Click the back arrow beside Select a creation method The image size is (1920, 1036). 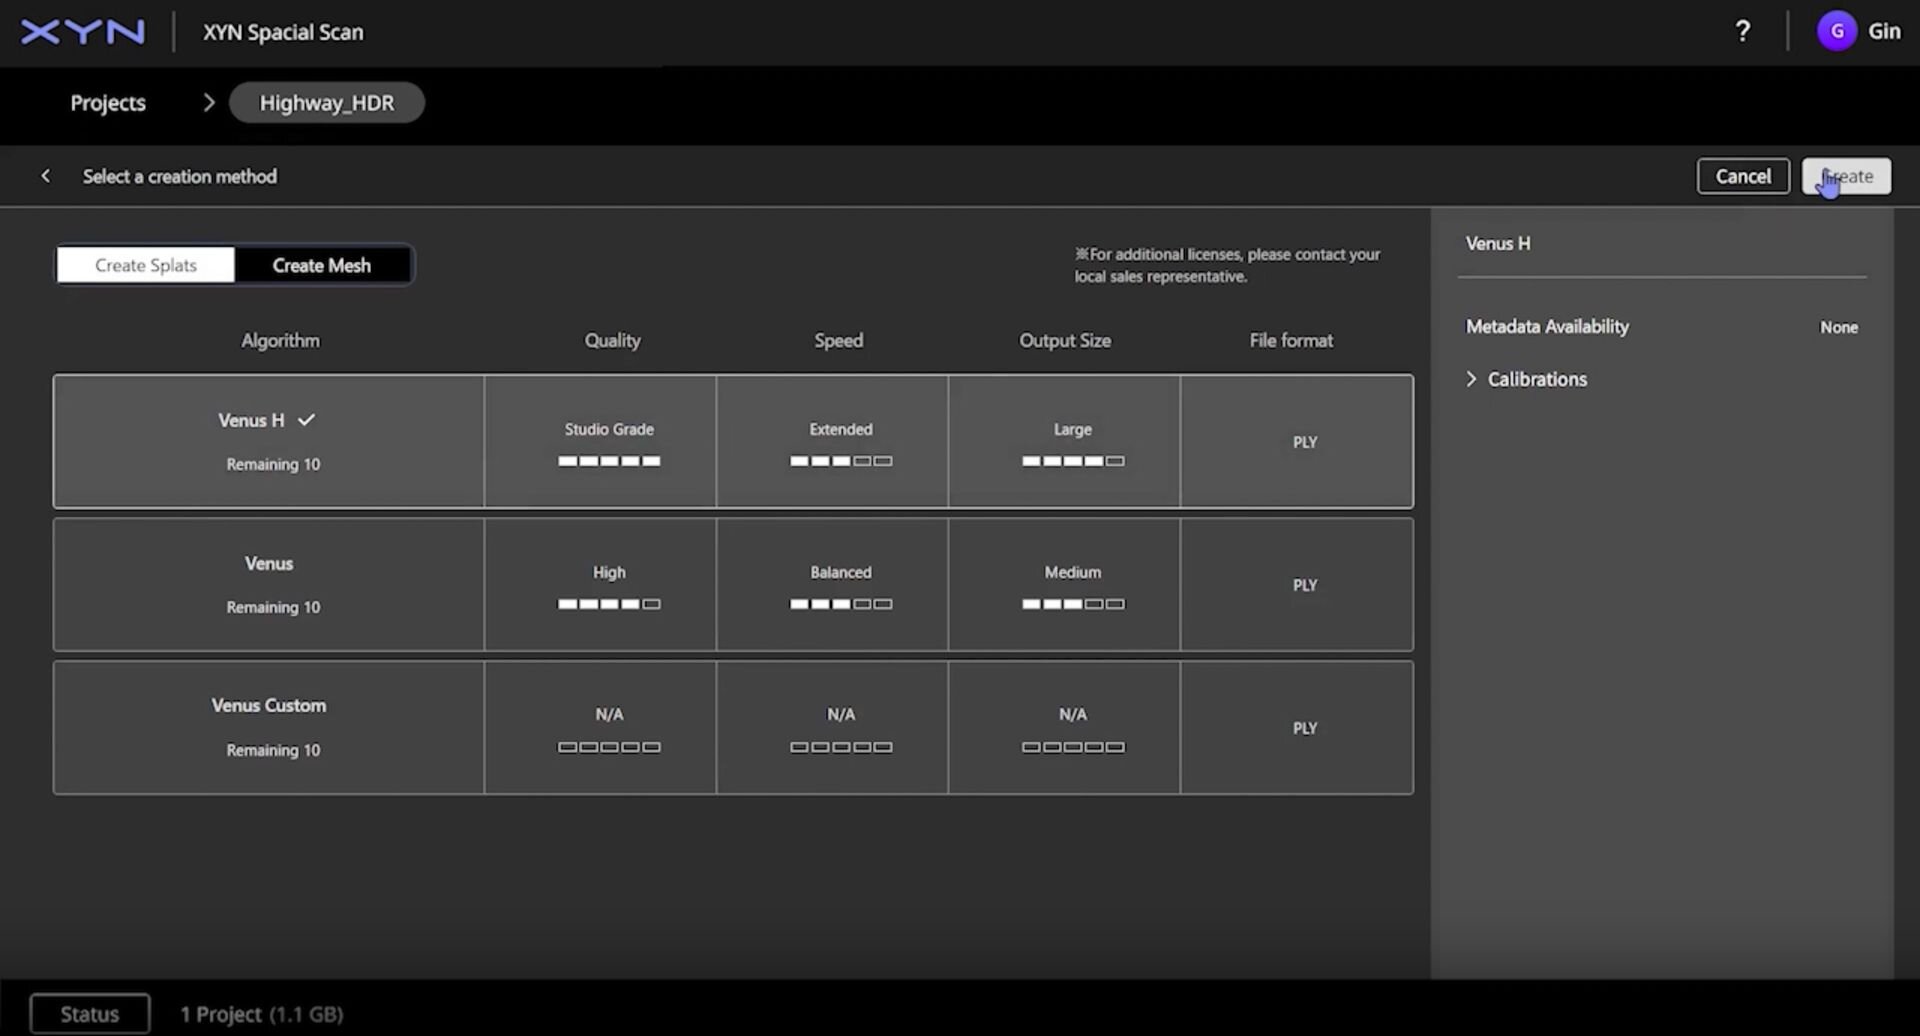coord(45,176)
